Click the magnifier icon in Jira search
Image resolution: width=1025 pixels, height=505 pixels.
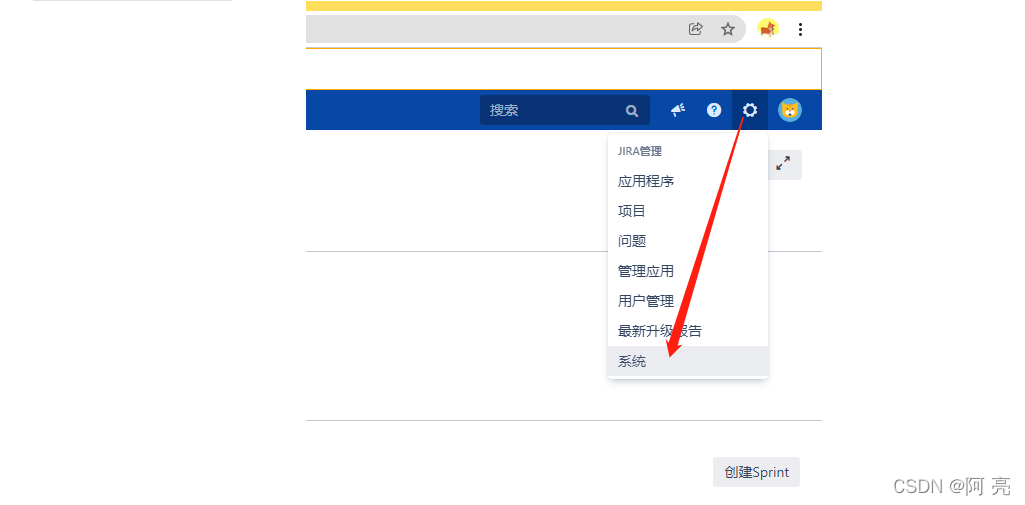click(631, 110)
